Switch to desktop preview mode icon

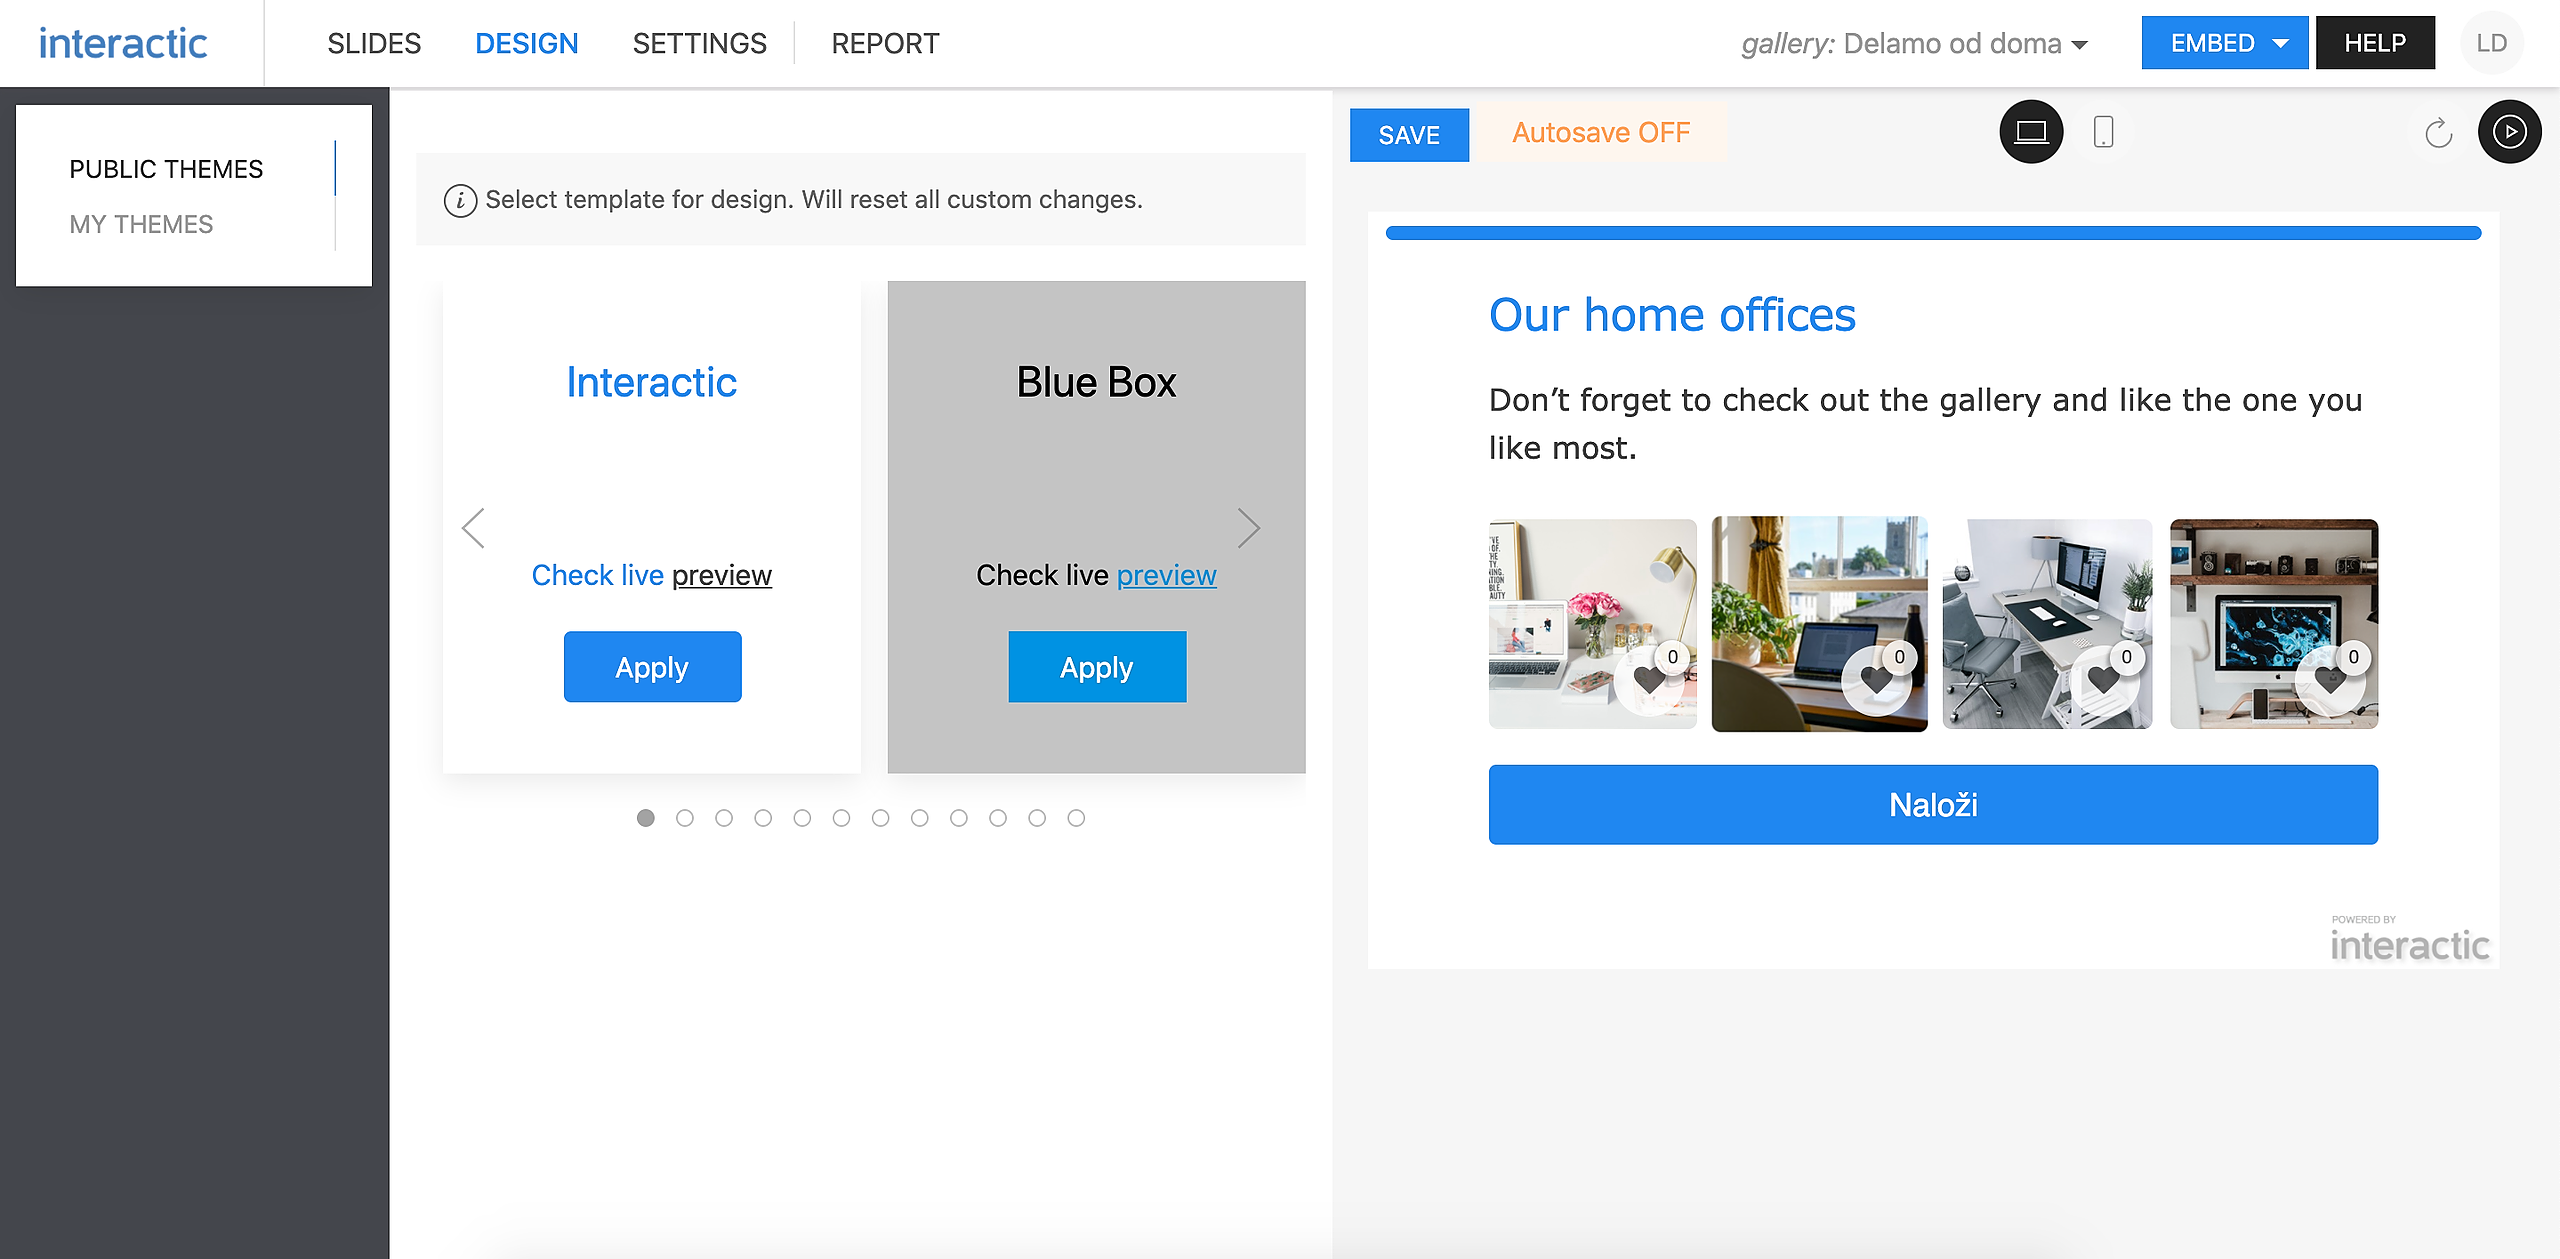click(2030, 132)
